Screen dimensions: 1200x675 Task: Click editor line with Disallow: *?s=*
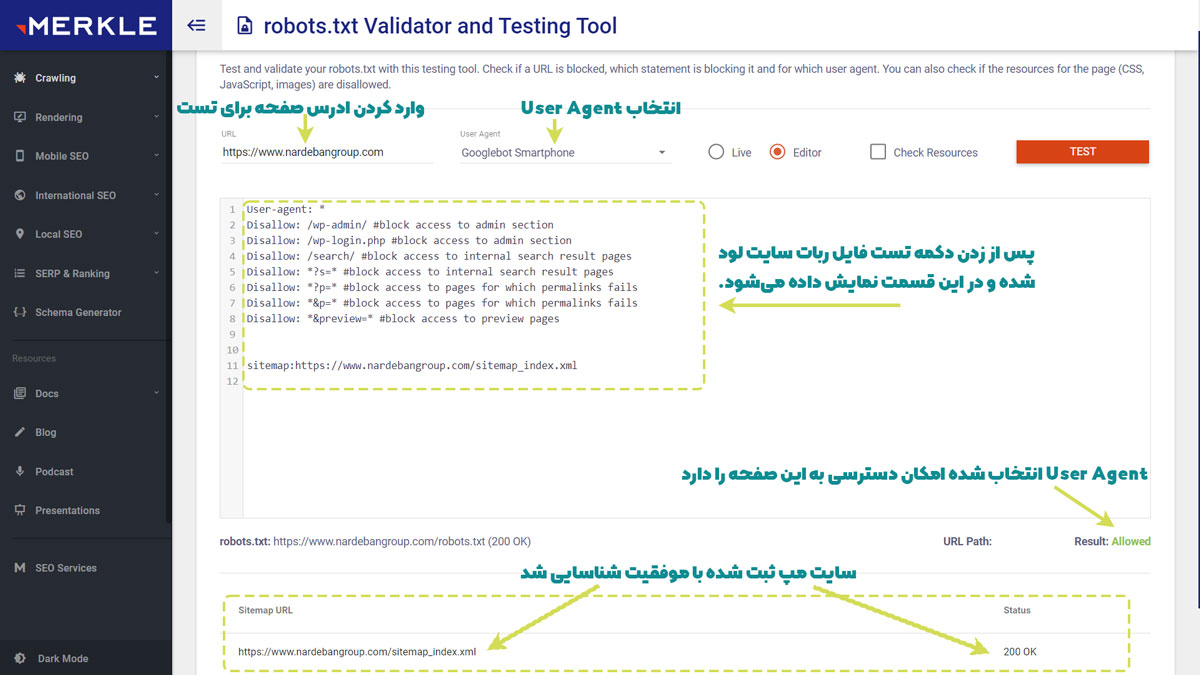pyautogui.click(x=430, y=272)
